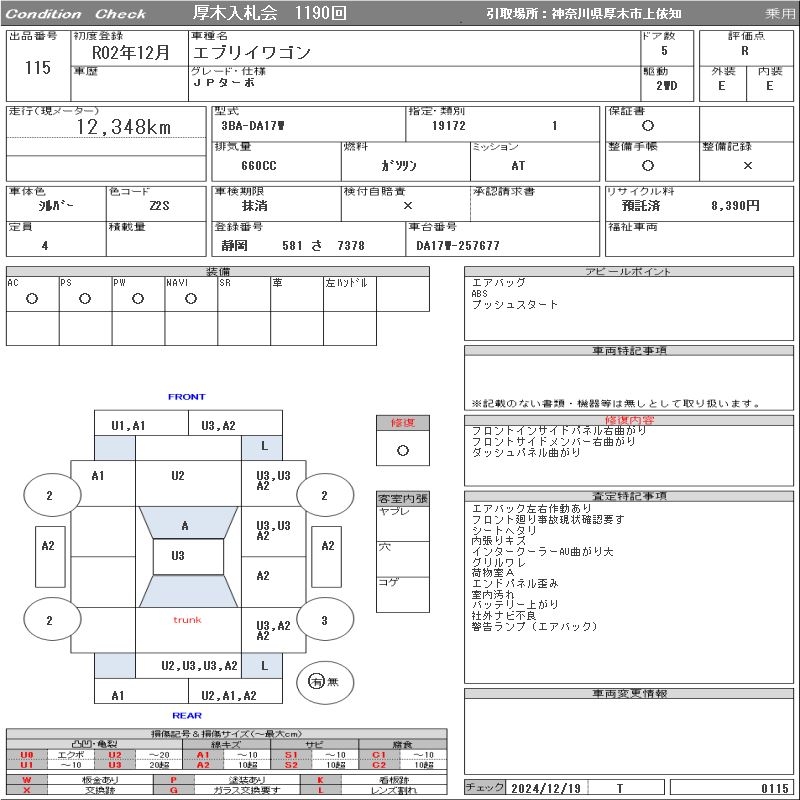Click the 乗用 label in top header

tap(780, 14)
